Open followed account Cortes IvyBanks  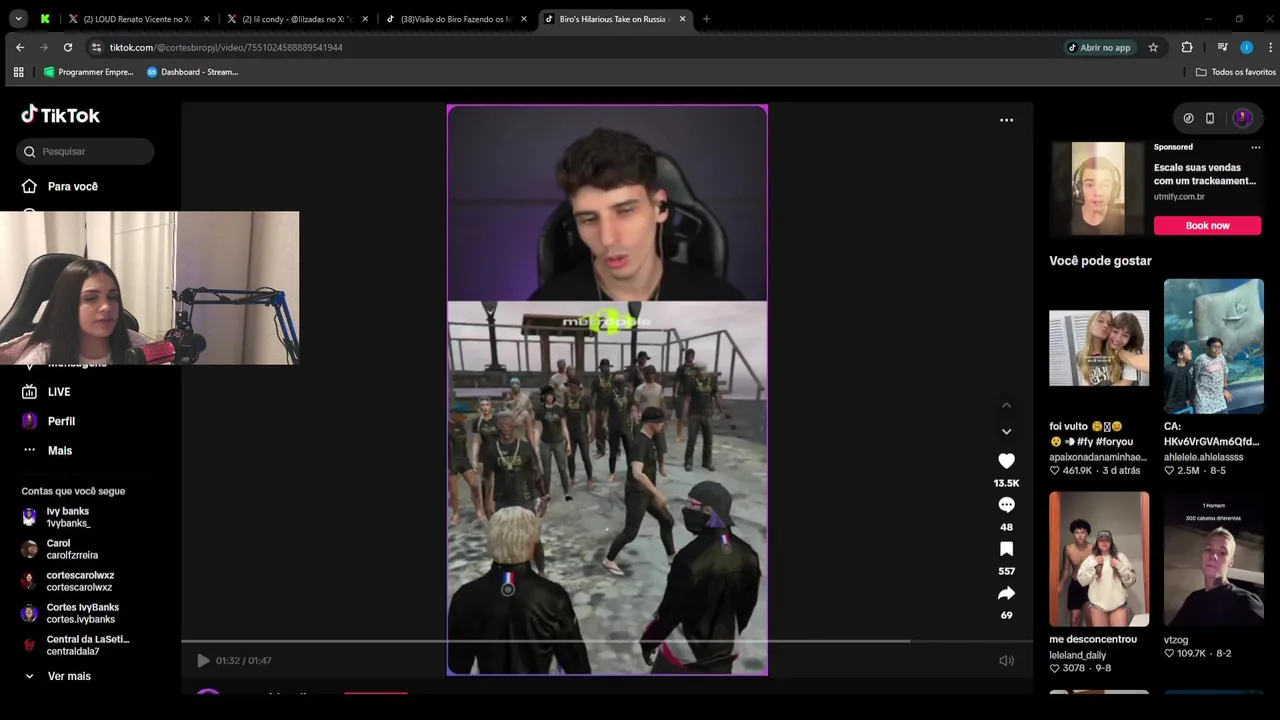pyautogui.click(x=82, y=613)
